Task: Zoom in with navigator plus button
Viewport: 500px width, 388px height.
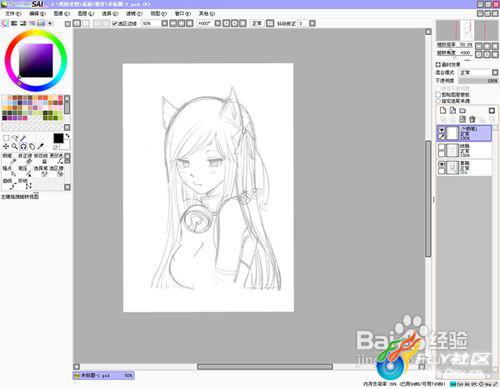Action: [487, 46]
